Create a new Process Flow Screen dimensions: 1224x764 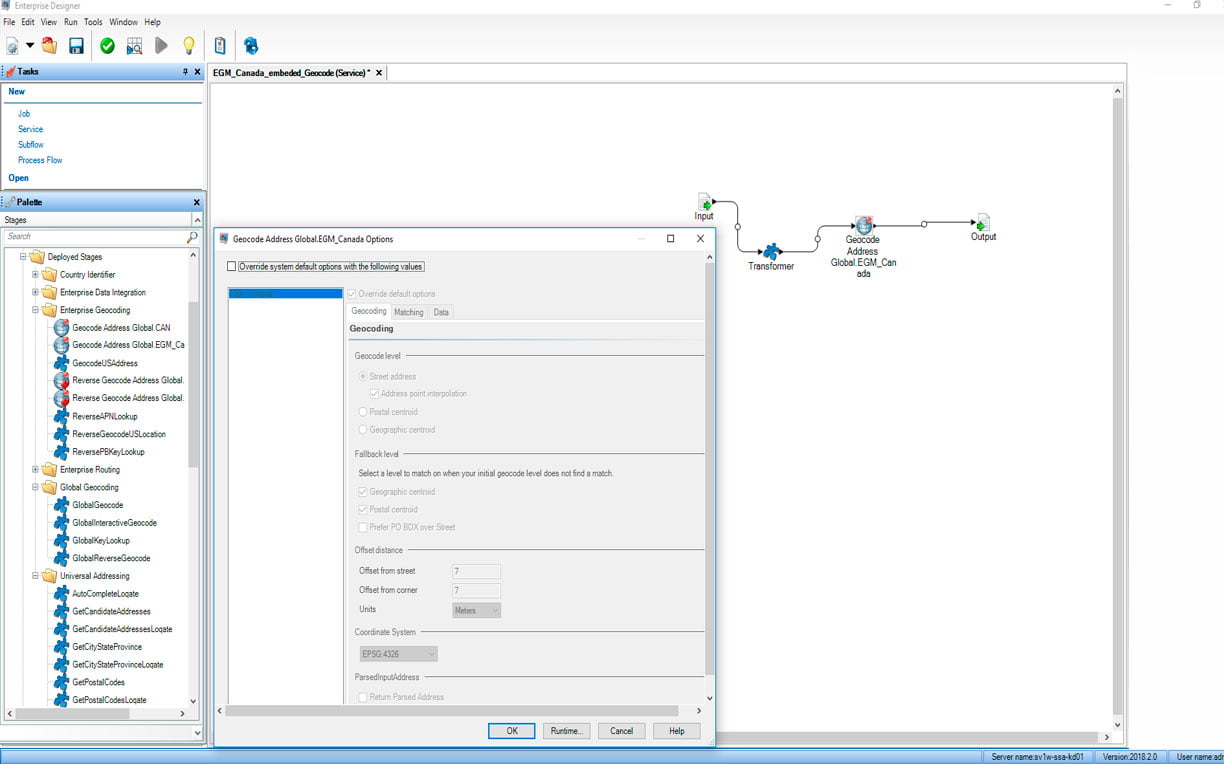38,160
